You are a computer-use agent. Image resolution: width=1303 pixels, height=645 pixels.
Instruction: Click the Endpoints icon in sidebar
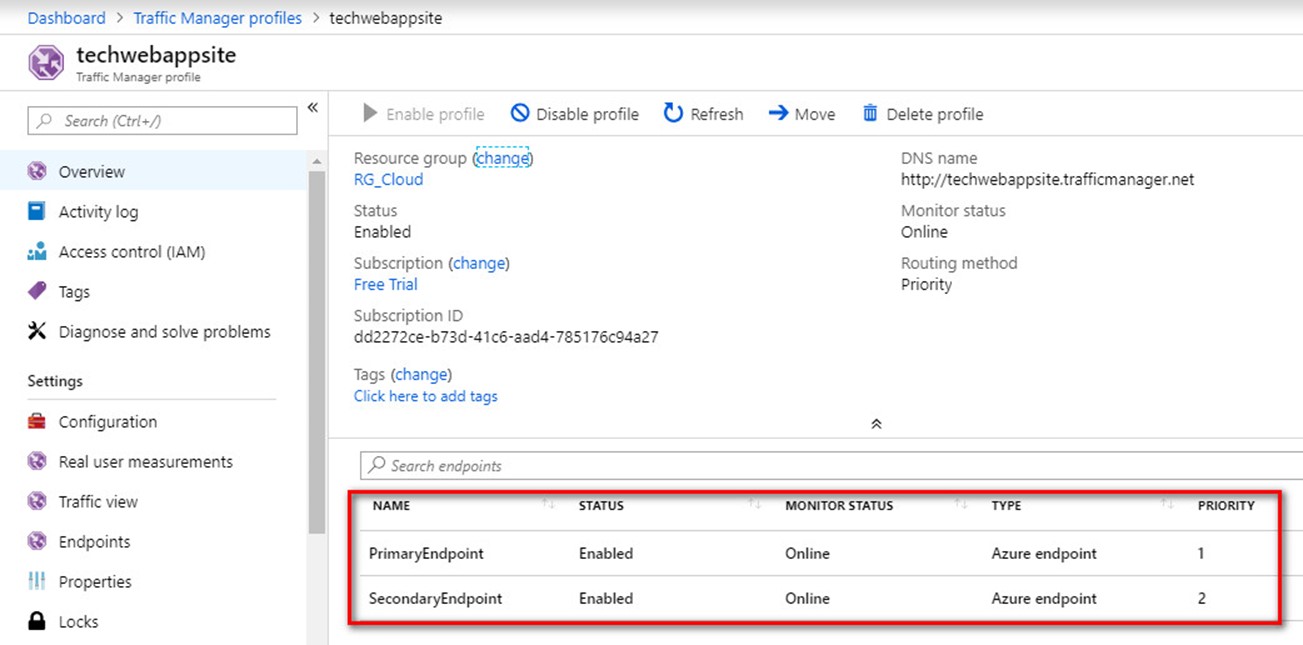37,541
